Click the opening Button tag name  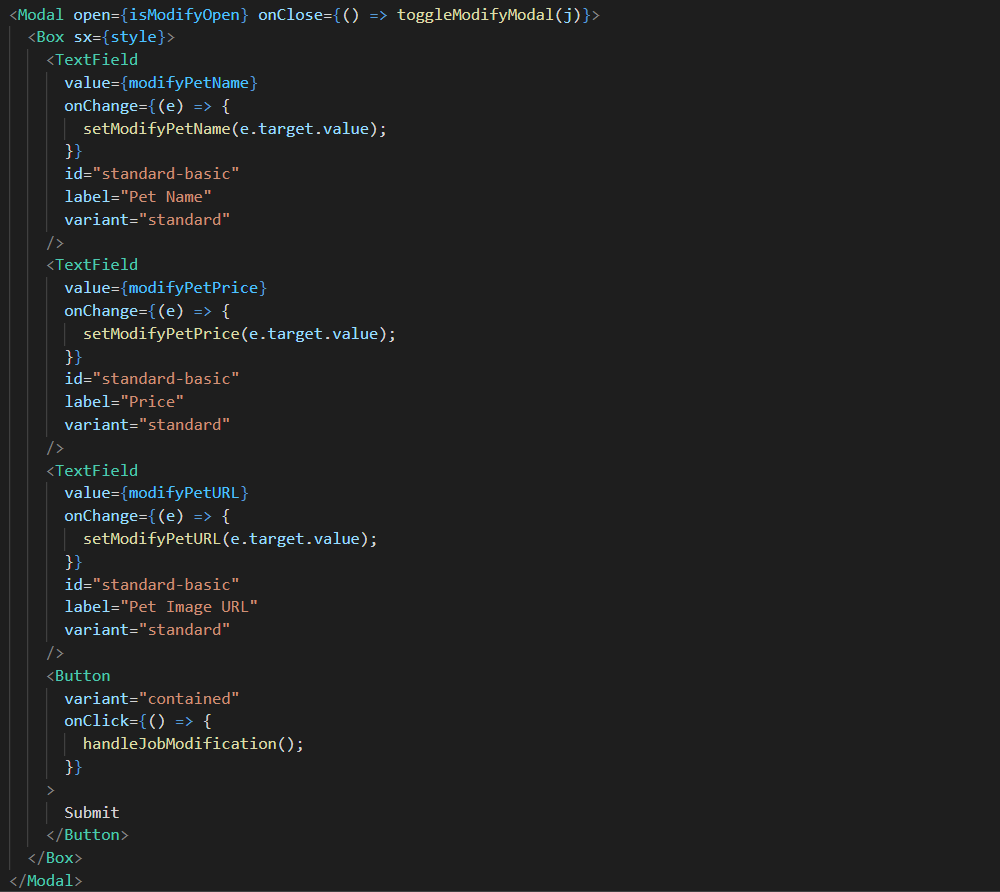coord(82,675)
